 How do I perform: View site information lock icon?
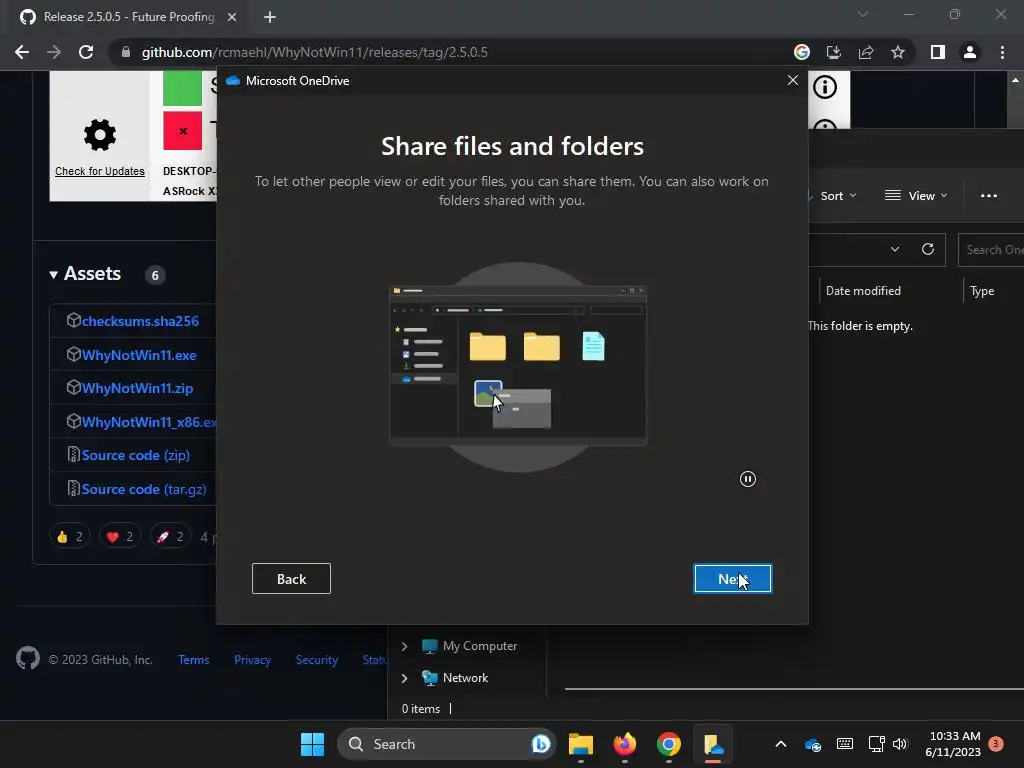[x=125, y=52]
